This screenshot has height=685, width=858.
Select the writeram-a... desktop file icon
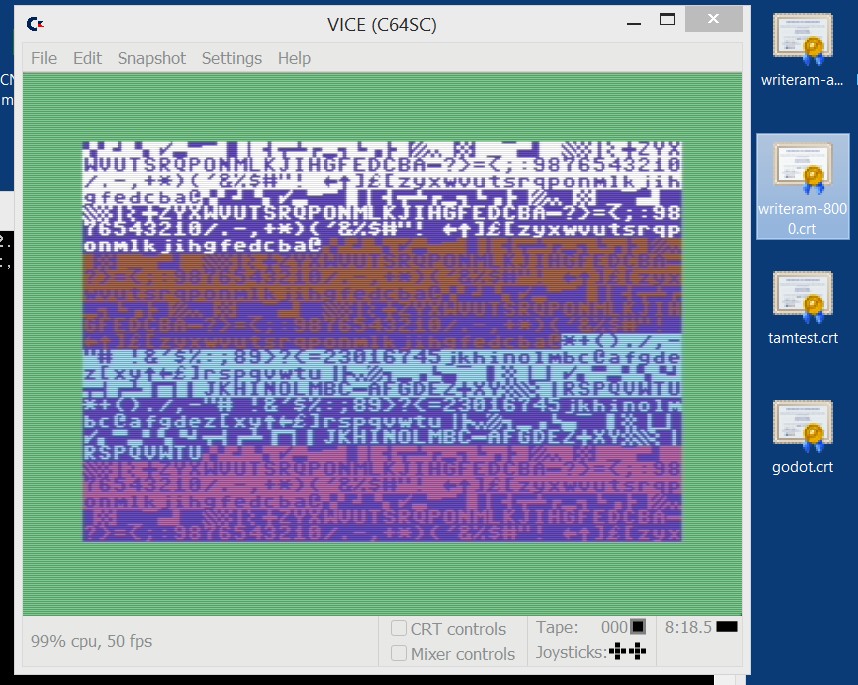click(803, 50)
